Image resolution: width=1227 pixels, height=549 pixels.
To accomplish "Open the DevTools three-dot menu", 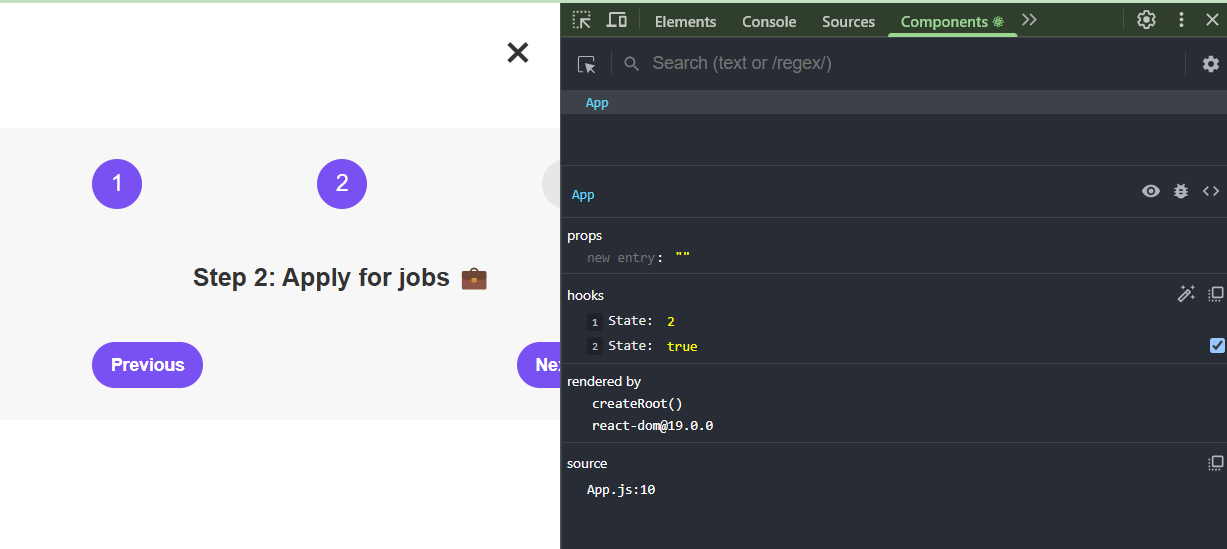I will tap(1181, 20).
